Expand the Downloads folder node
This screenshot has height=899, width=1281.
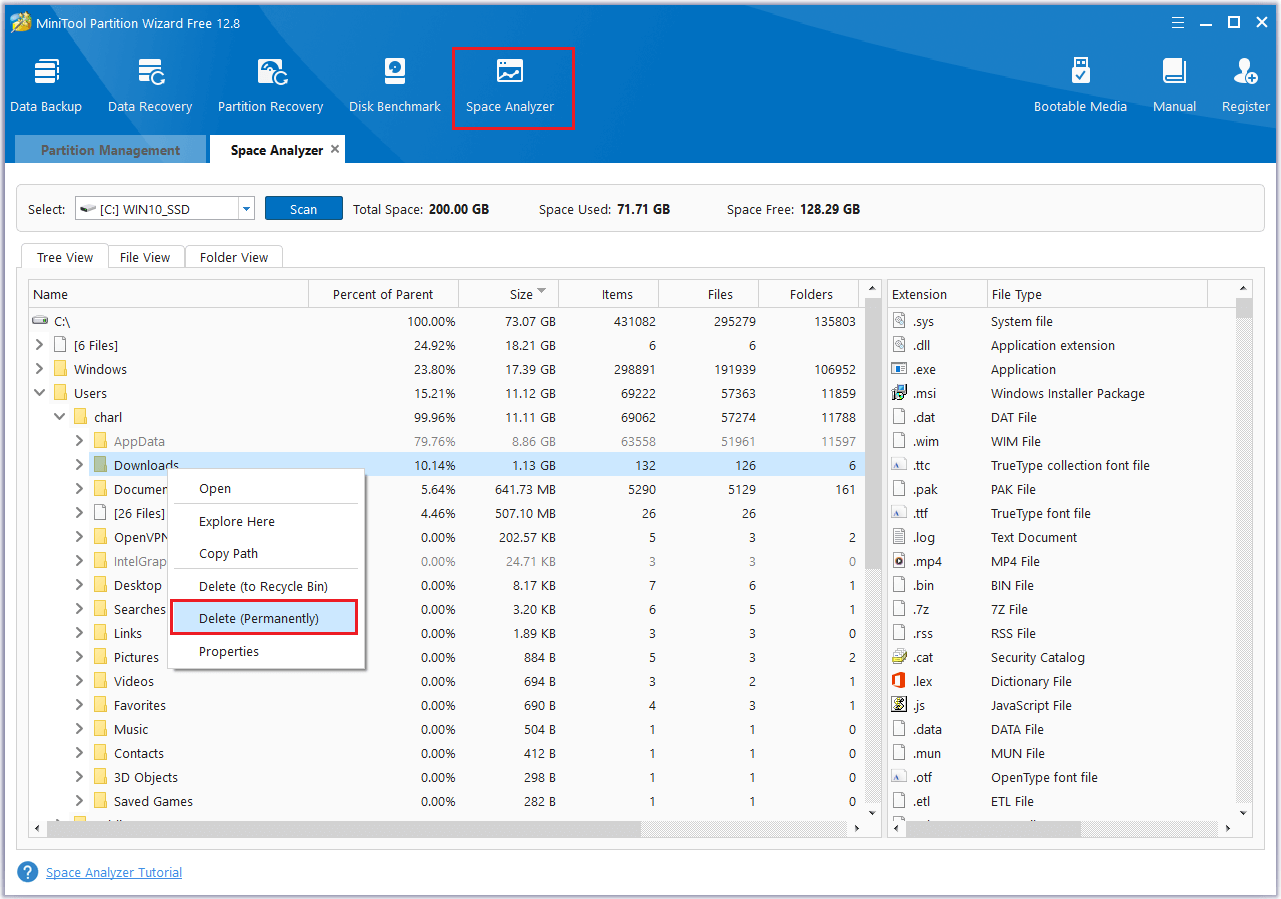[x=79, y=465]
